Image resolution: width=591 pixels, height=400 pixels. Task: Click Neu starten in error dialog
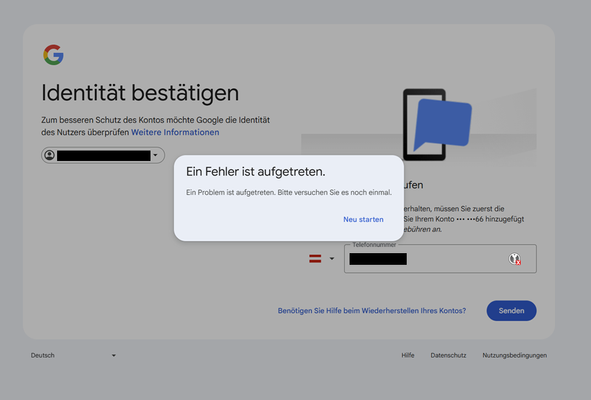pos(363,219)
